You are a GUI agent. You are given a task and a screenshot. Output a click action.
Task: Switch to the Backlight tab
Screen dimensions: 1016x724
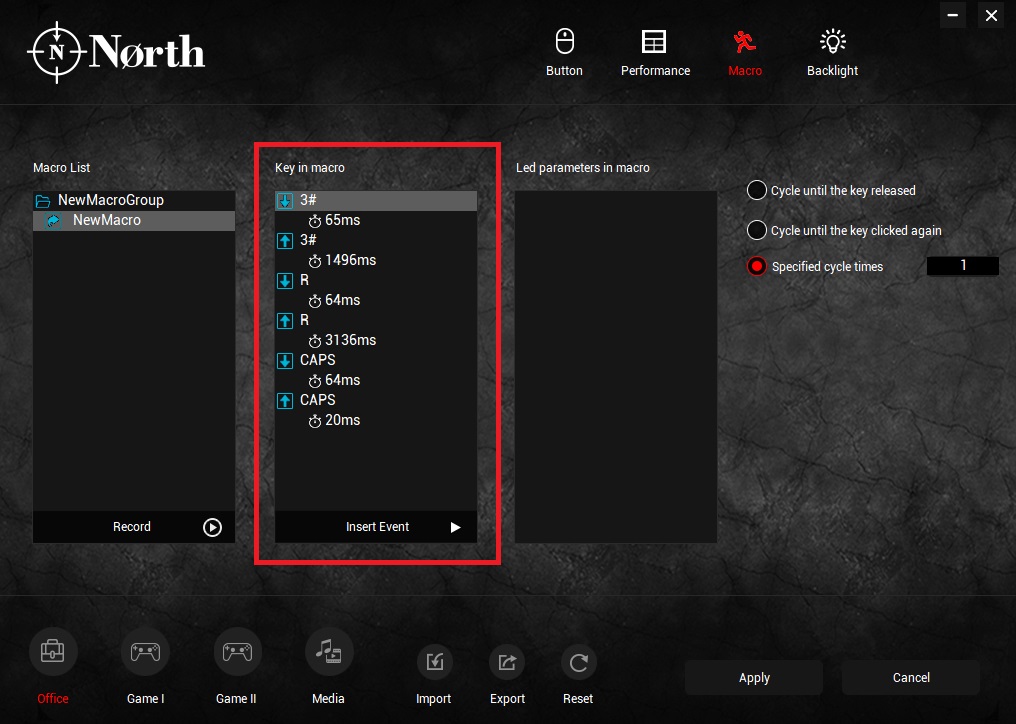coord(832,53)
